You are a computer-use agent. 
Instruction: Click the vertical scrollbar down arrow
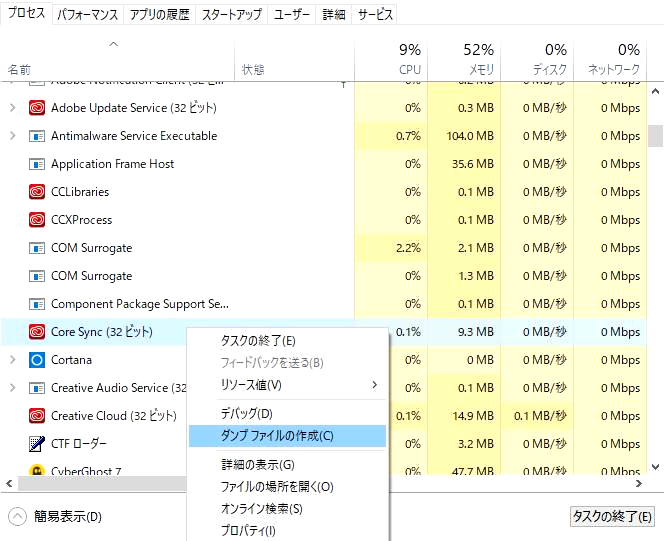click(656, 467)
